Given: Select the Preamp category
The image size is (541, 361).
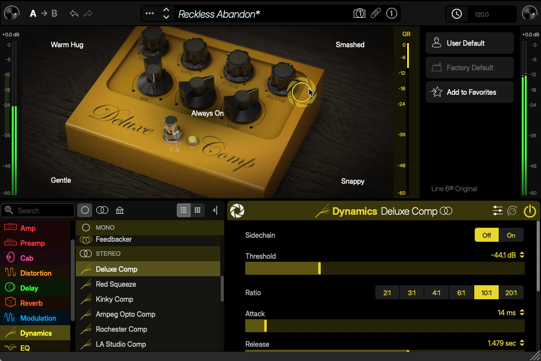Looking at the screenshot, I should [x=35, y=243].
